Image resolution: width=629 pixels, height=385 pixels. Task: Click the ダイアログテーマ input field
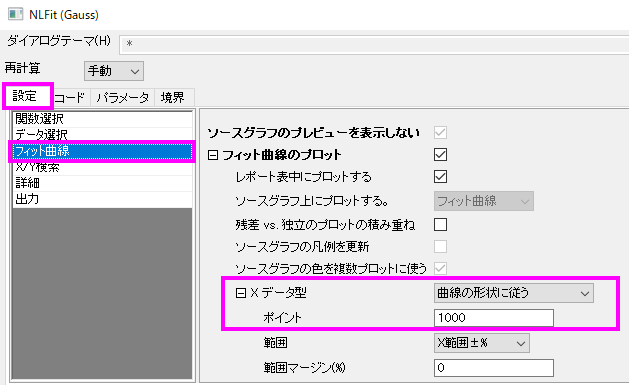coord(374,44)
